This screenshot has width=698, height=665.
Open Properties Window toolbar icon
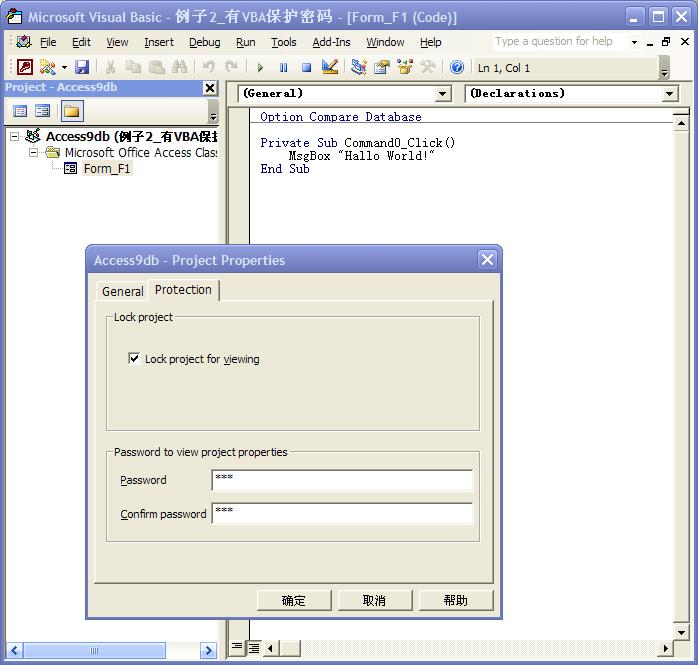pos(382,67)
